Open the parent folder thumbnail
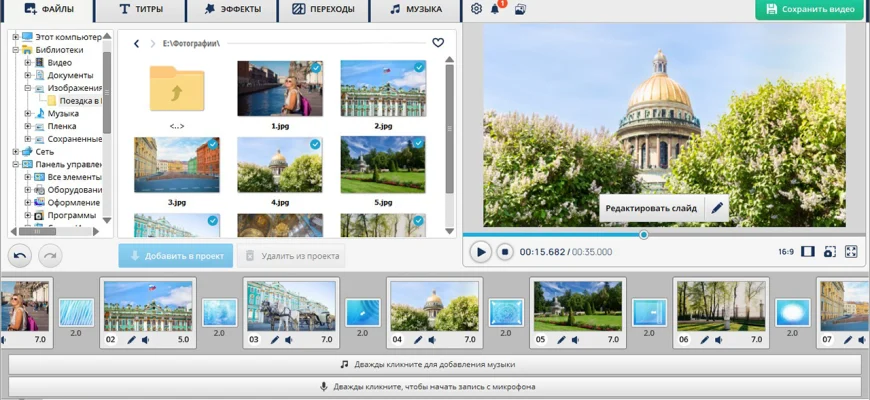Screen dimensions: 870x400 [x=176, y=88]
